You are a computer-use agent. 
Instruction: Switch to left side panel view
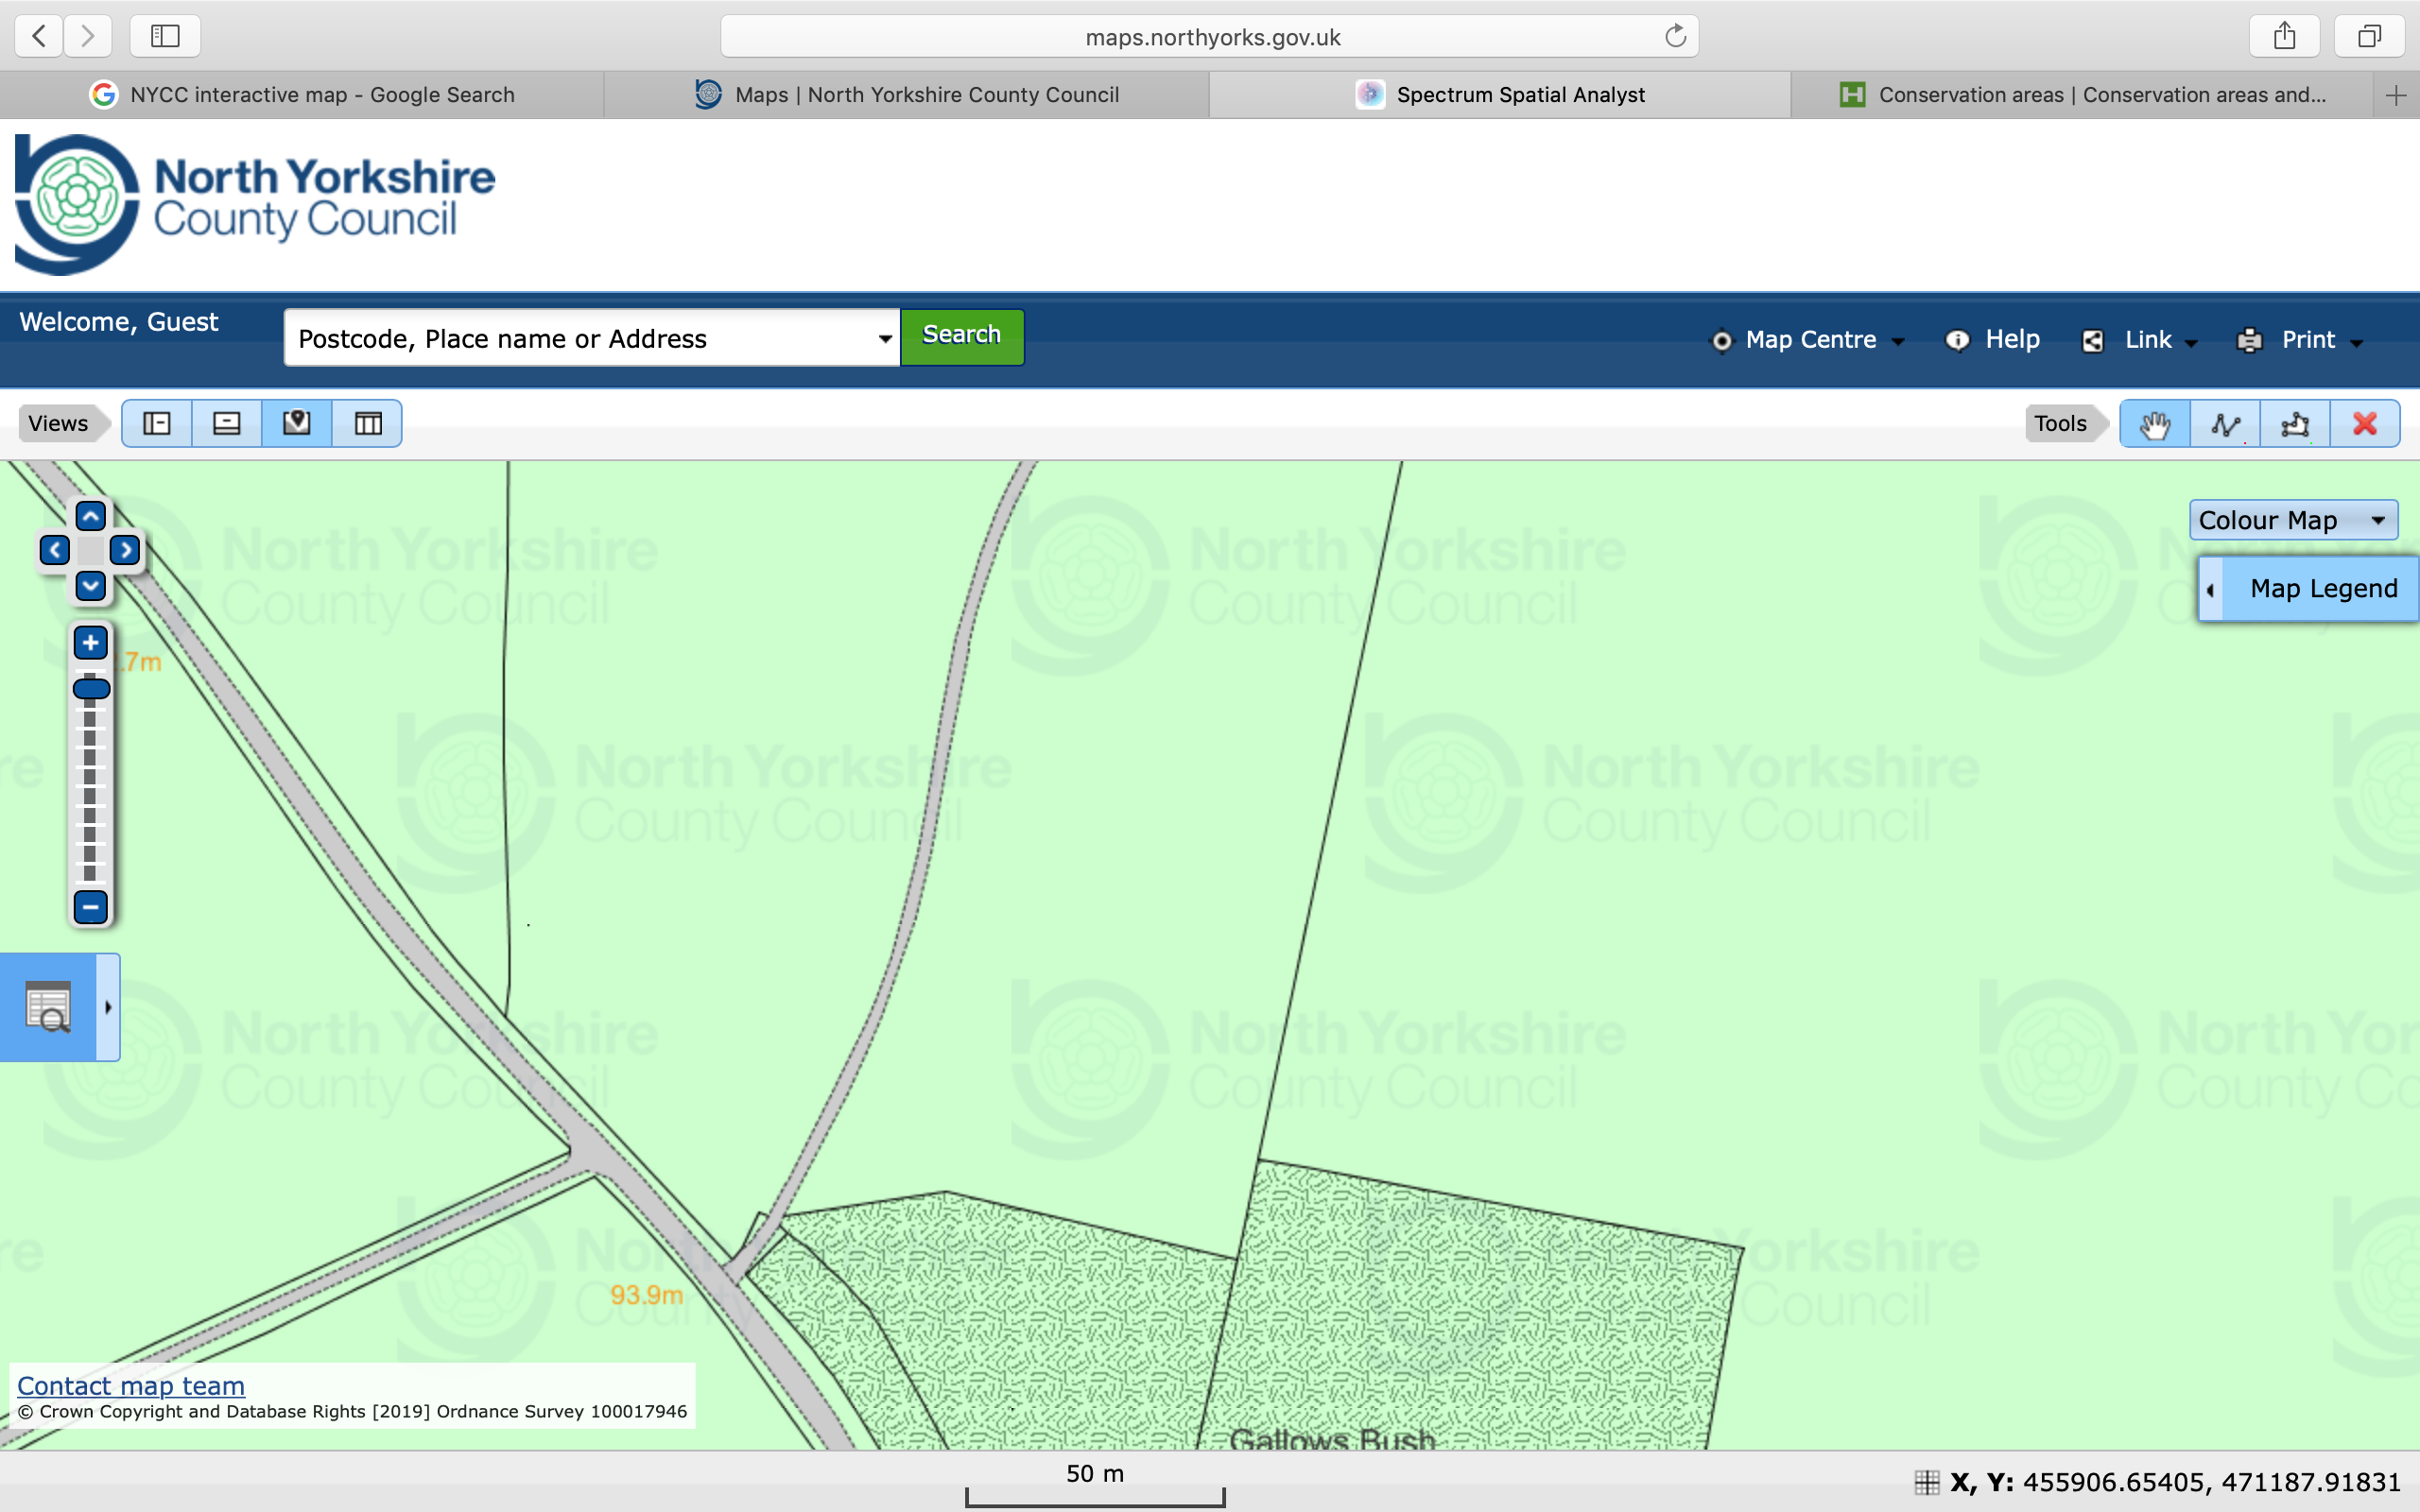pyautogui.click(x=157, y=424)
